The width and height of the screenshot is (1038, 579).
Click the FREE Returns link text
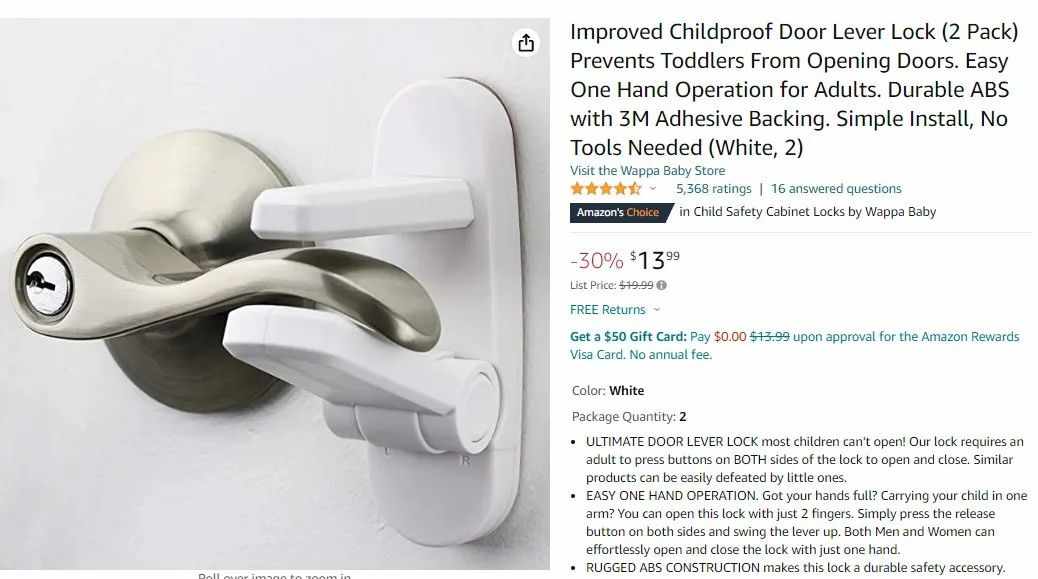coord(608,310)
